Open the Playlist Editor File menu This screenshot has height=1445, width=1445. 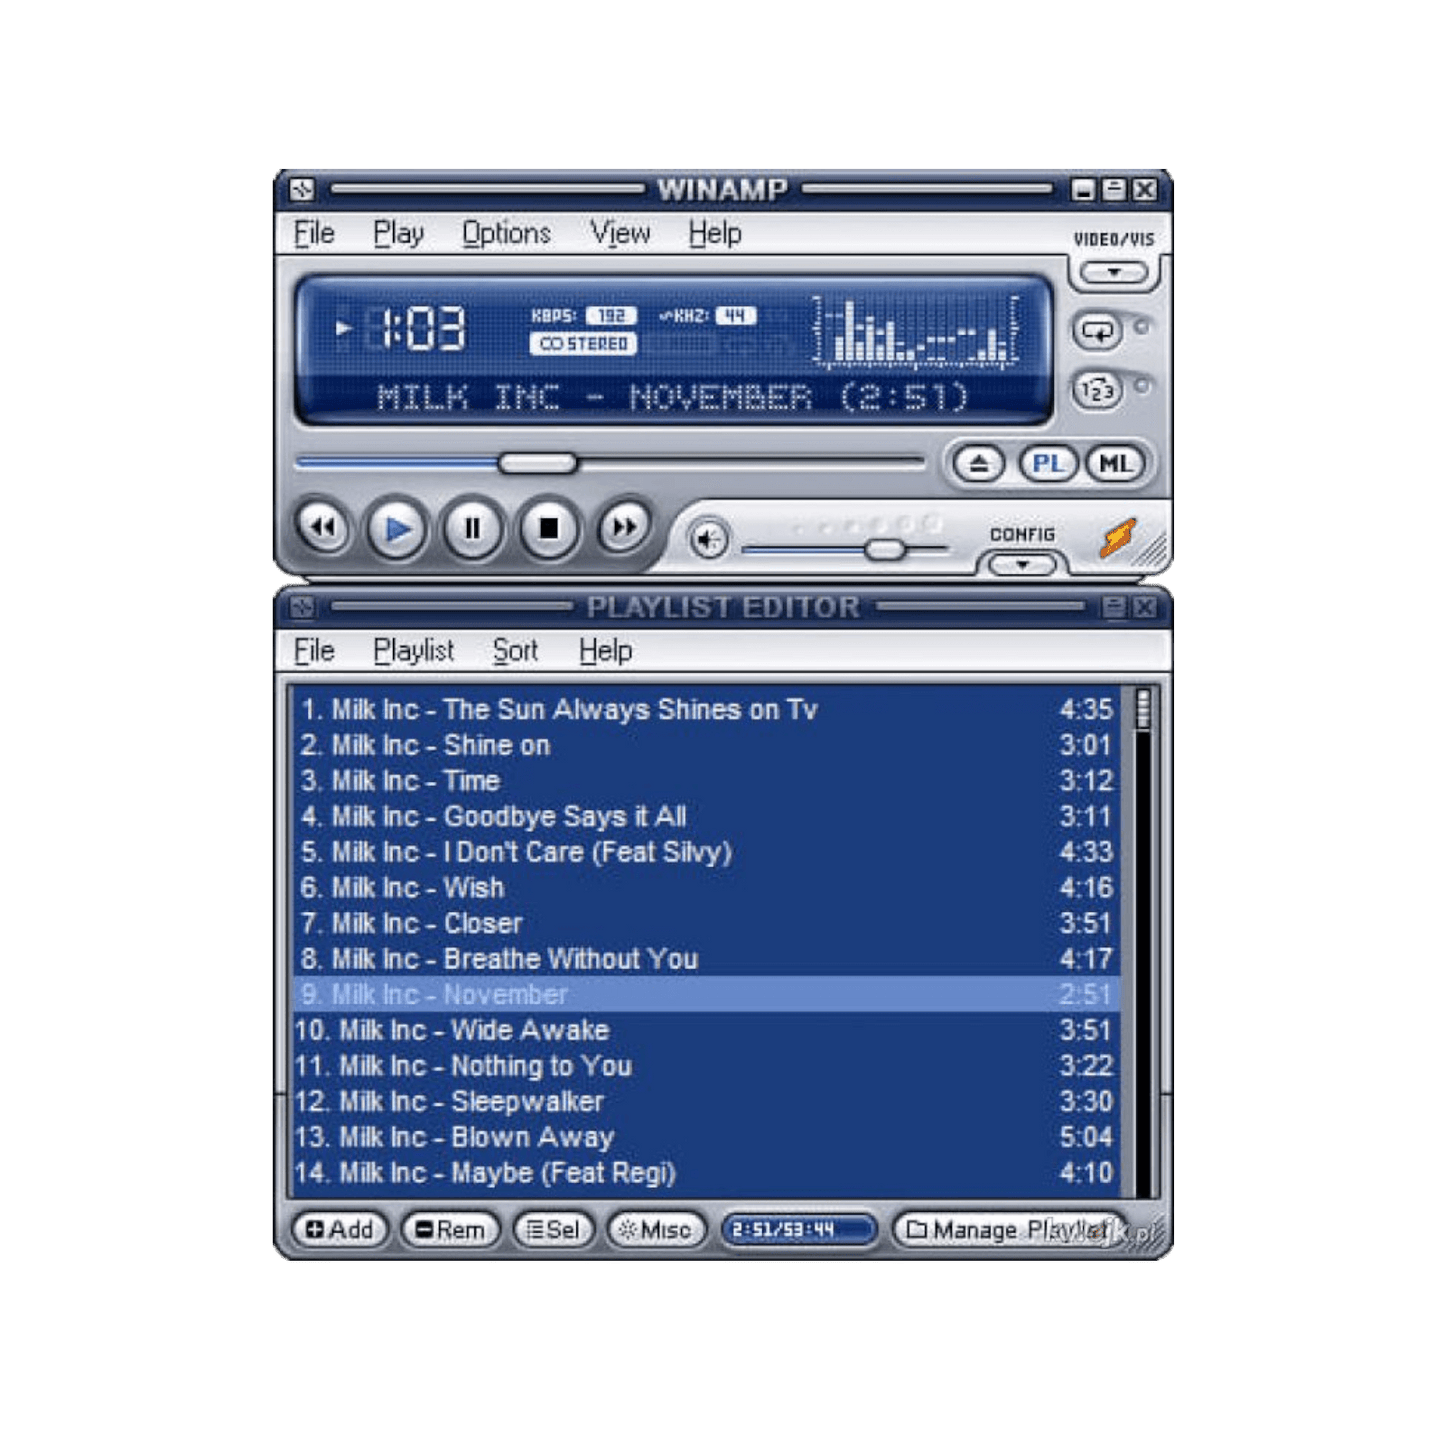pos(314,651)
